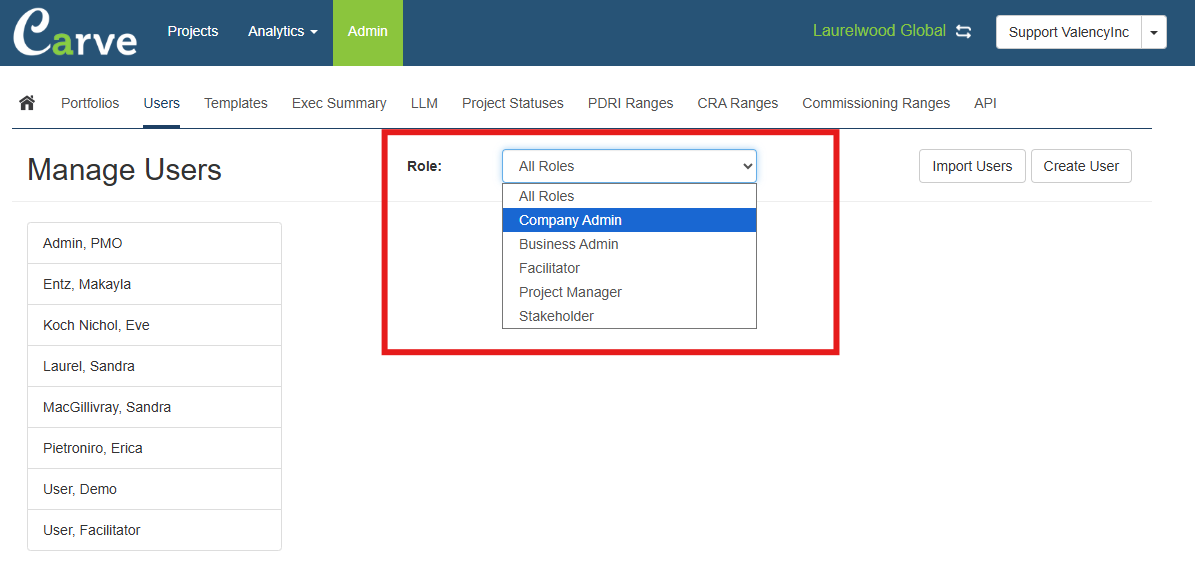Open the Support ValencyInc caret dropdown
Viewport: 1195px width, 570px height.
1154,33
